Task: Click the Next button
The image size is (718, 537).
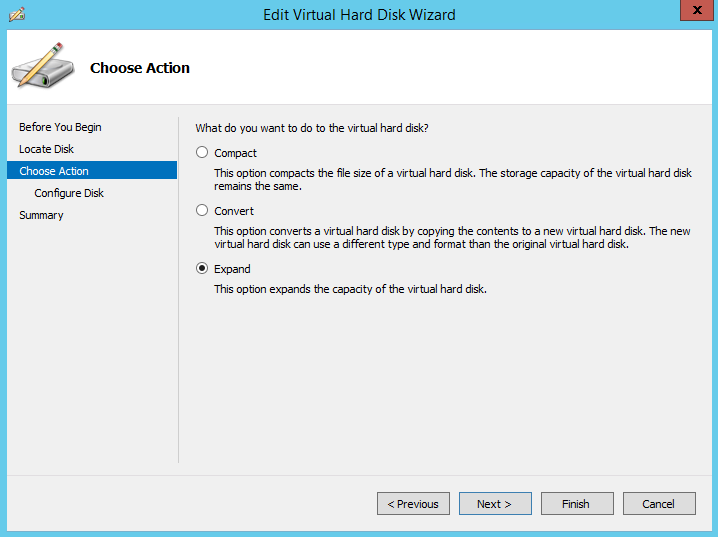Action: pyautogui.click(x=495, y=504)
